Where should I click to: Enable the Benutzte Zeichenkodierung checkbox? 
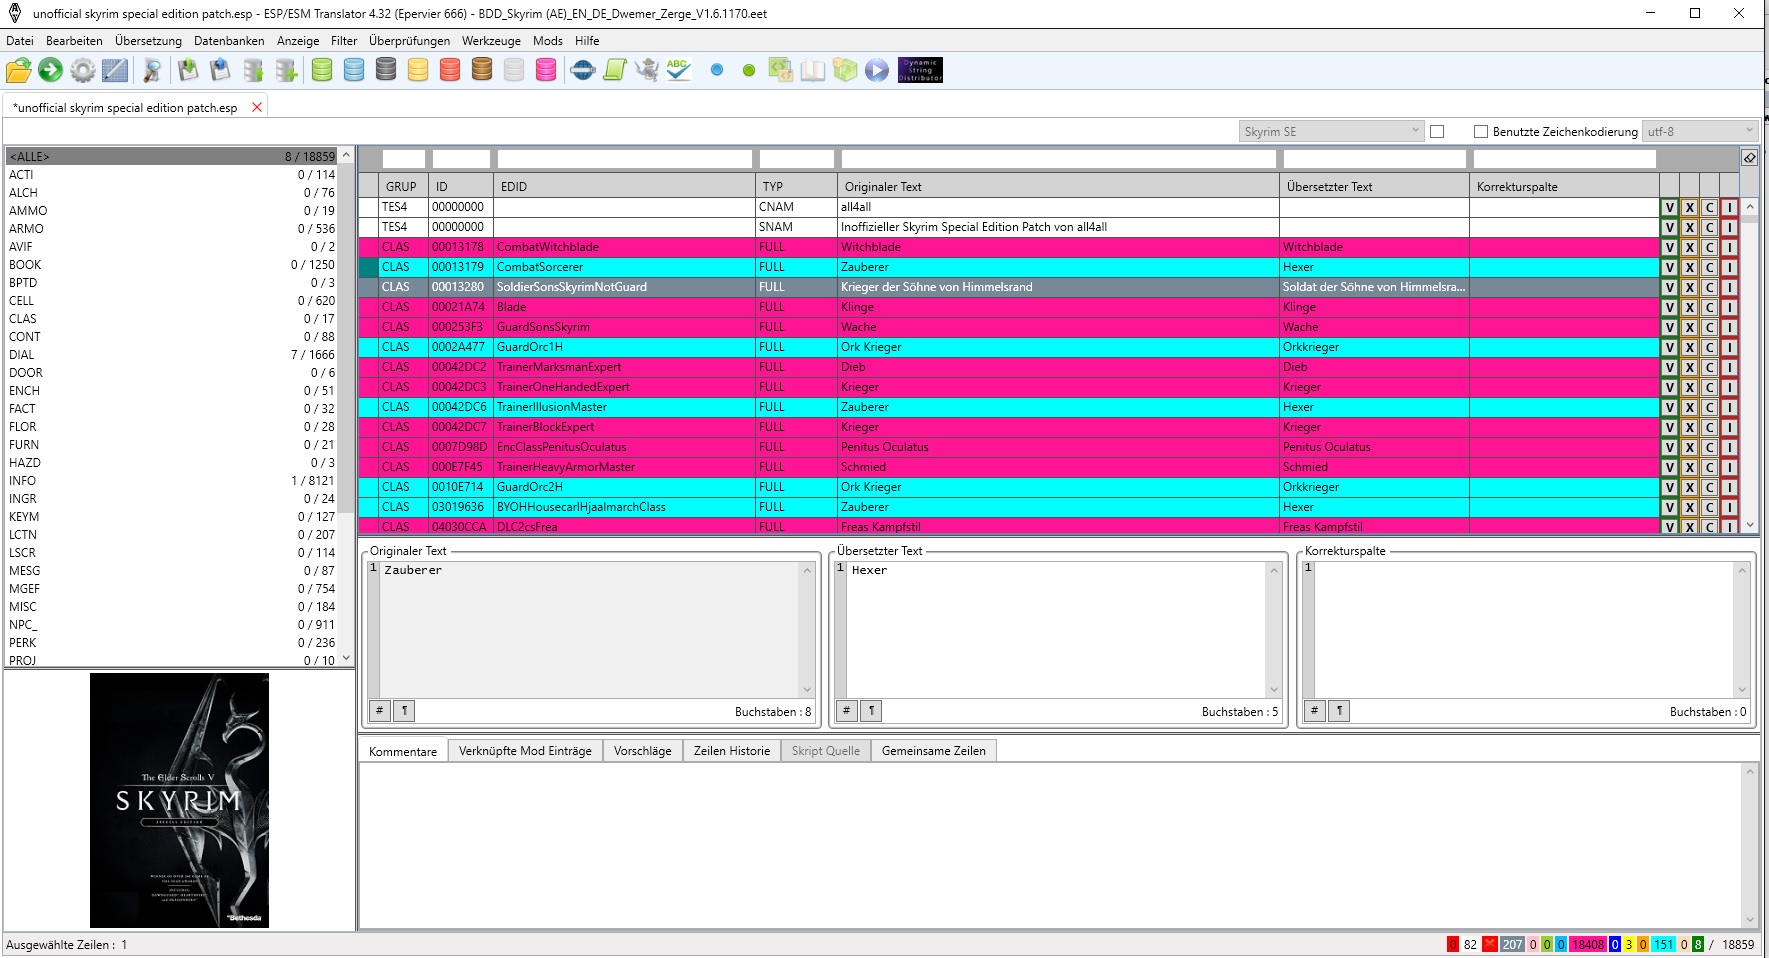pos(1481,132)
